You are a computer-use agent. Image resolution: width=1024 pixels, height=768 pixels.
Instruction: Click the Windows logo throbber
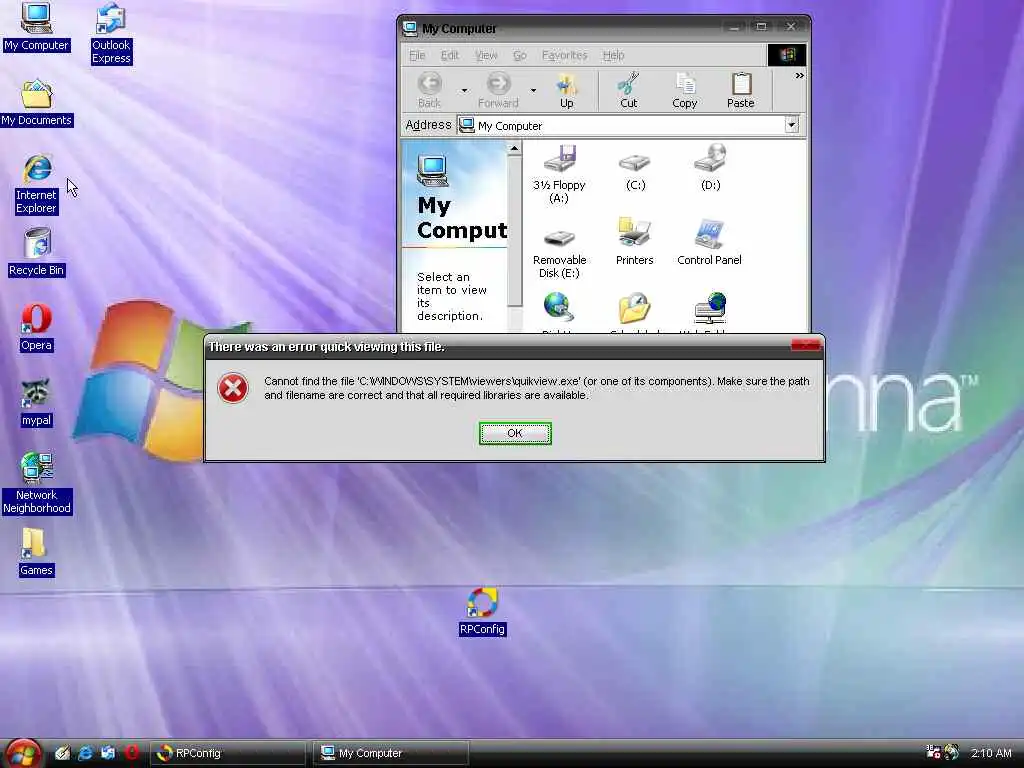786,56
